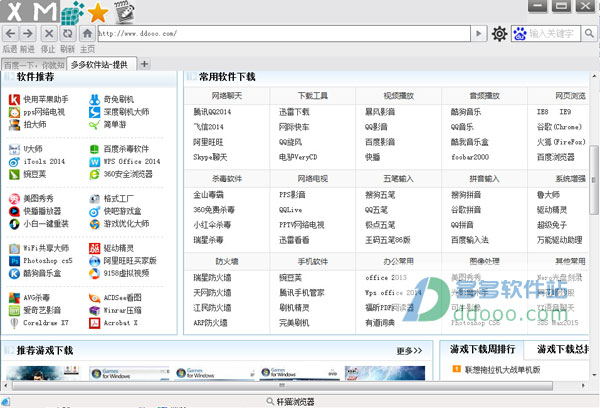Open the Skype聊天 link
Image resolution: width=600 pixels, height=408 pixels.
pyautogui.click(x=210, y=157)
